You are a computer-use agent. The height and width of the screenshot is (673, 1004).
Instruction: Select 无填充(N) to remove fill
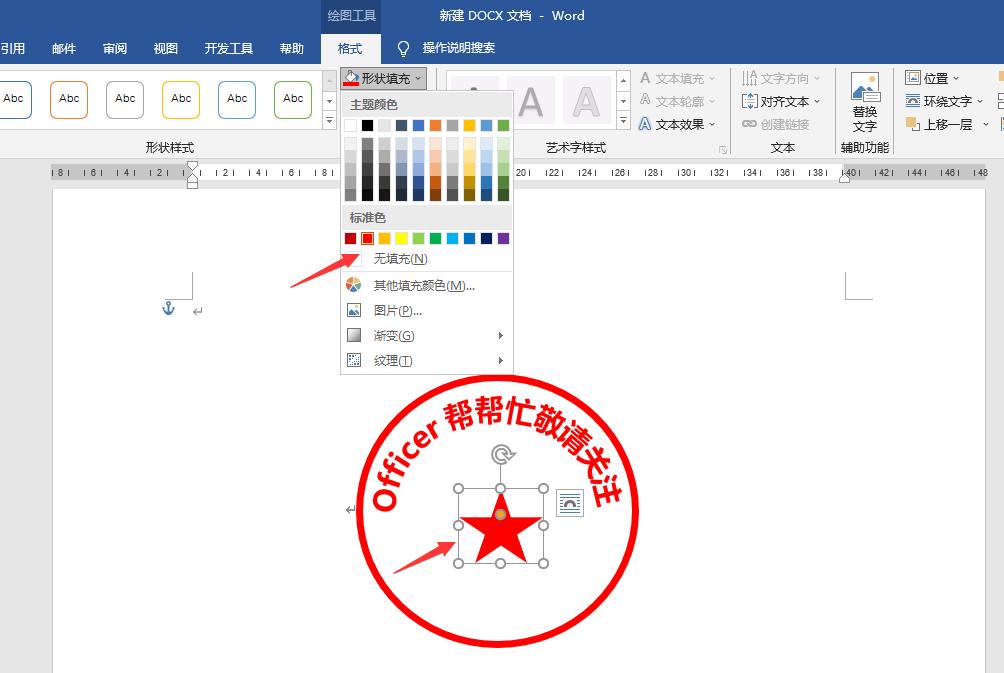(400, 258)
